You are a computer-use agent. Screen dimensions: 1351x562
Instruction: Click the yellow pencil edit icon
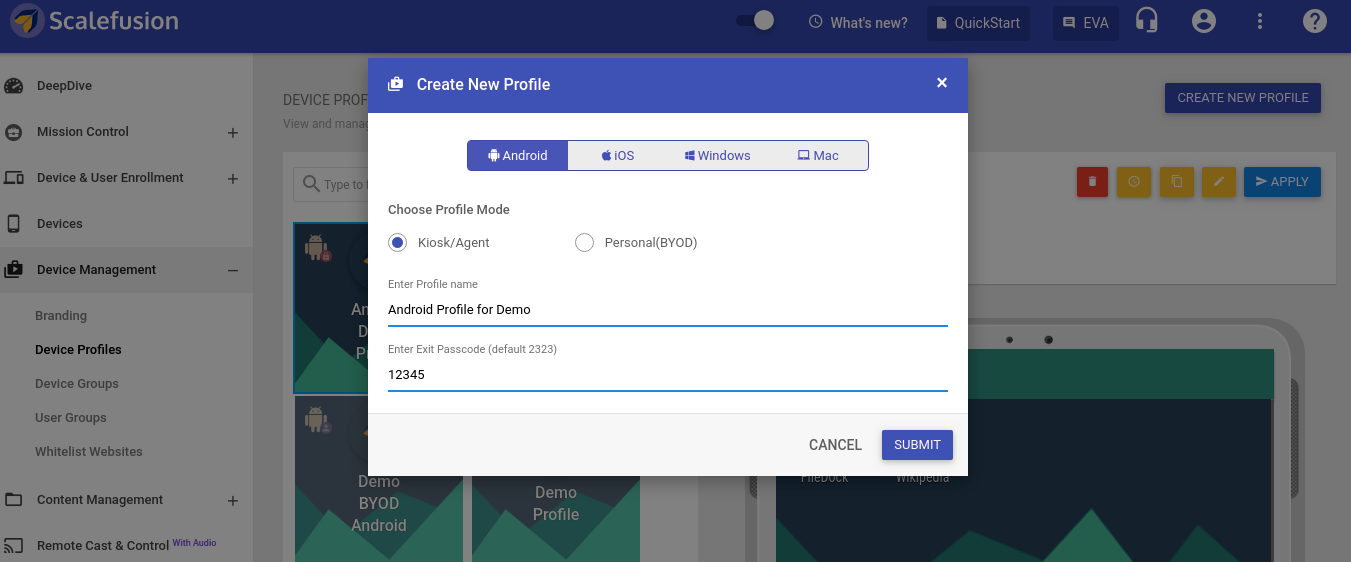click(1218, 182)
